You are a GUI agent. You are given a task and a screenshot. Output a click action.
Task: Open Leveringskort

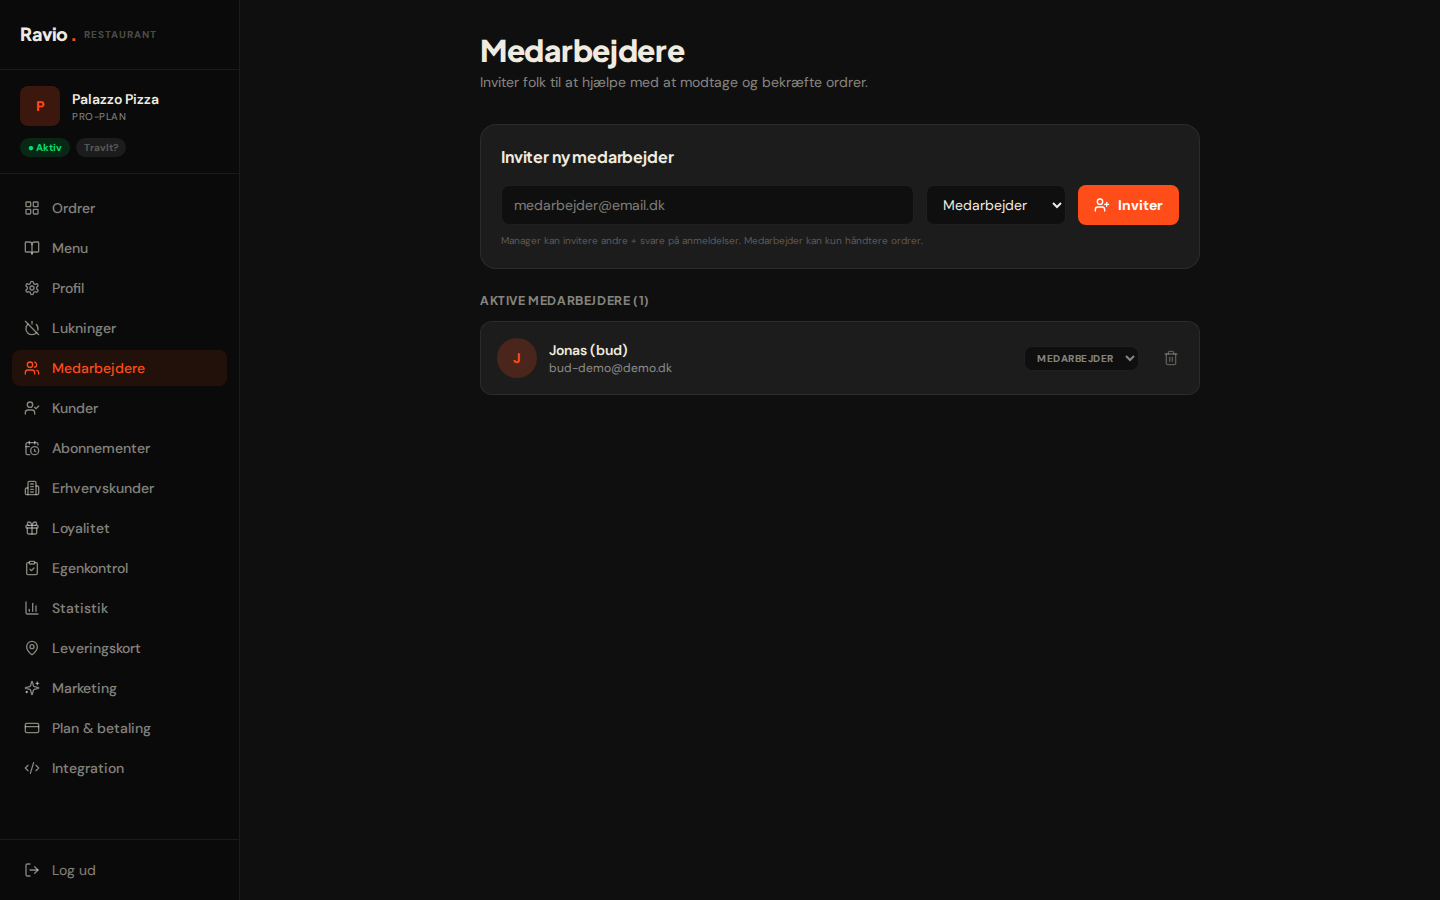pyautogui.click(x=119, y=648)
